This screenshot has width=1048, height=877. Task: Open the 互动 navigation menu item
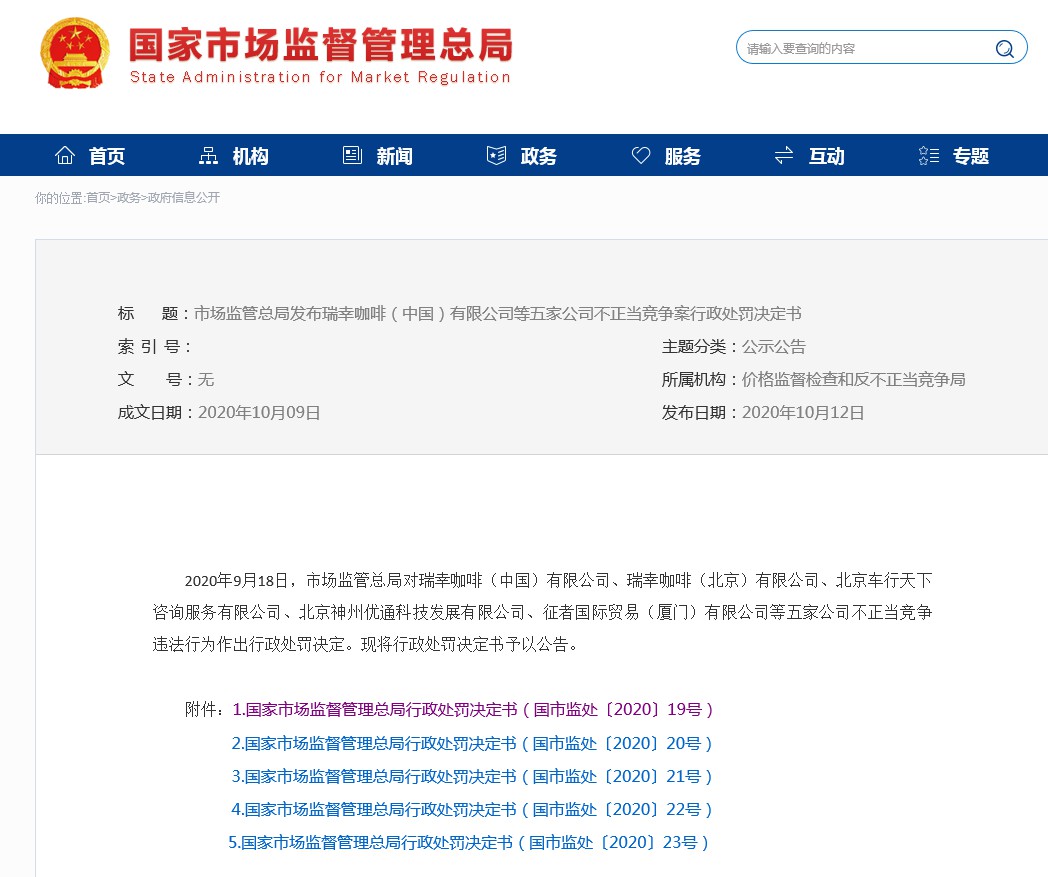827,156
